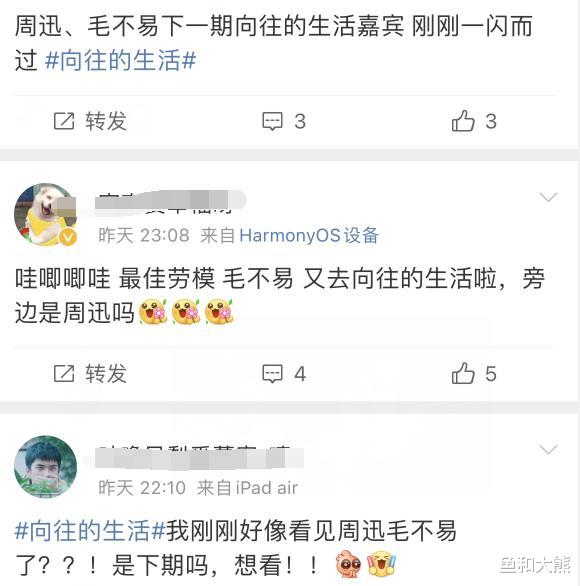Open the post text mentioning 最佳劳模 毛不易

pos(280,295)
